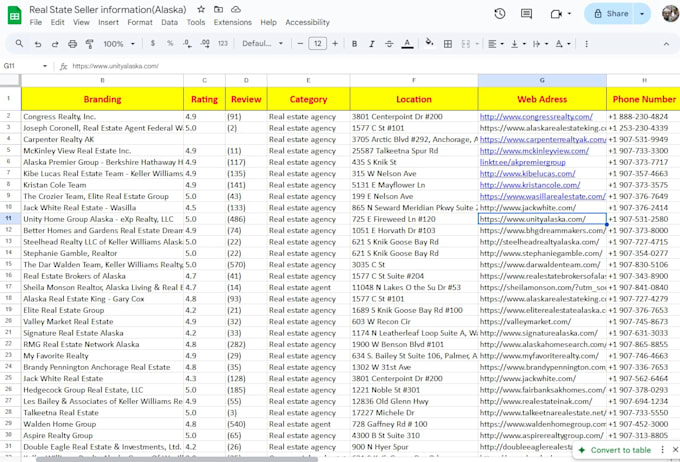
Task: Expand the Share options arrow
Action: pos(642,14)
